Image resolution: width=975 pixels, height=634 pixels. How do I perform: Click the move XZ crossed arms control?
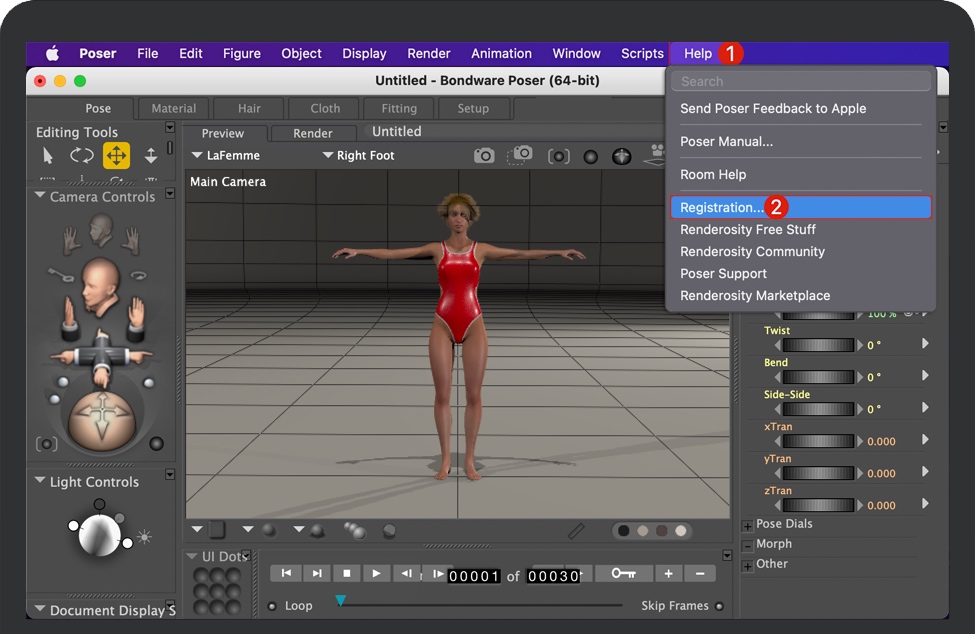point(101,357)
